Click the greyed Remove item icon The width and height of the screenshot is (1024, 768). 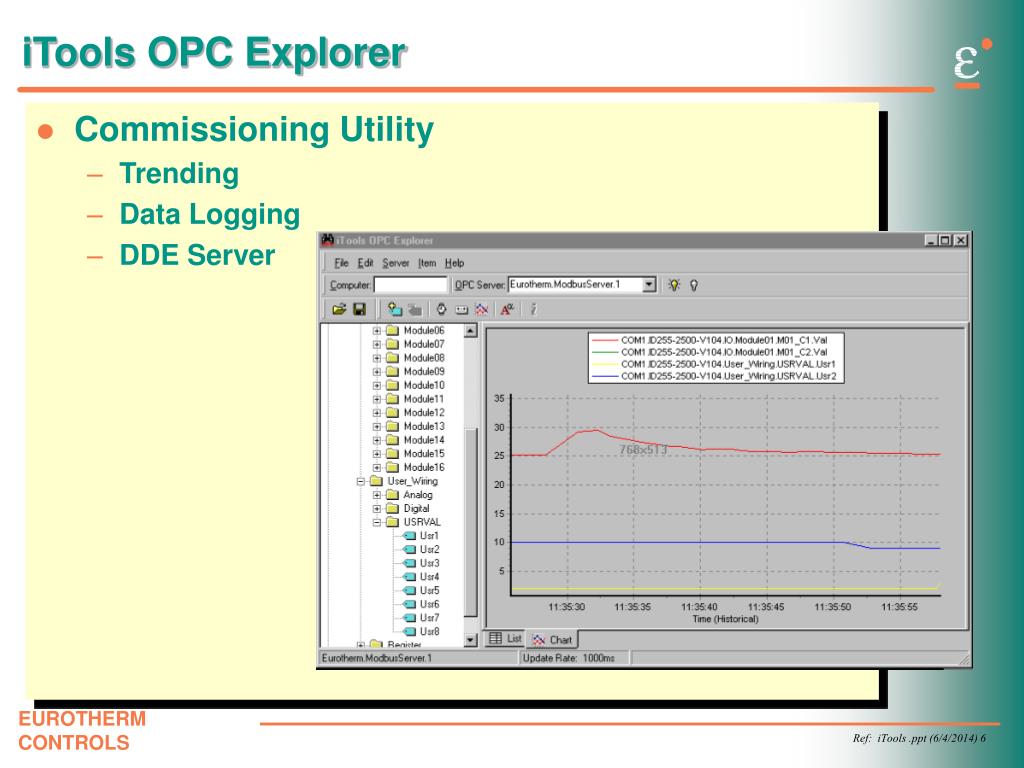click(414, 309)
